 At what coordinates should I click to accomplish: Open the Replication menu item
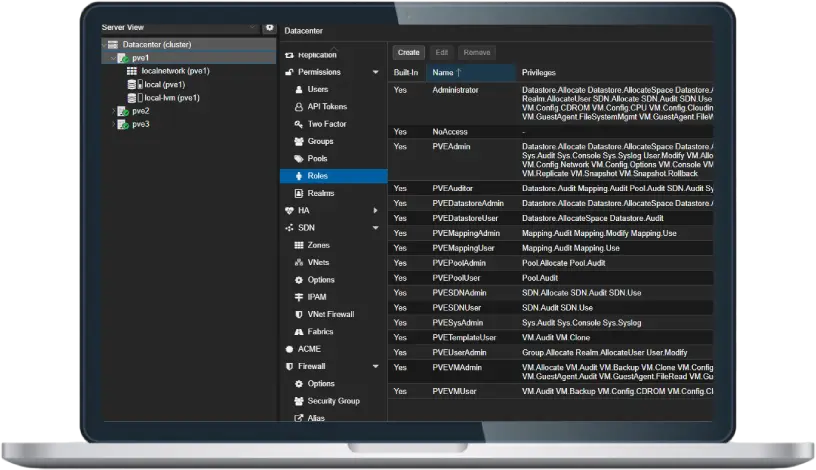(334, 55)
